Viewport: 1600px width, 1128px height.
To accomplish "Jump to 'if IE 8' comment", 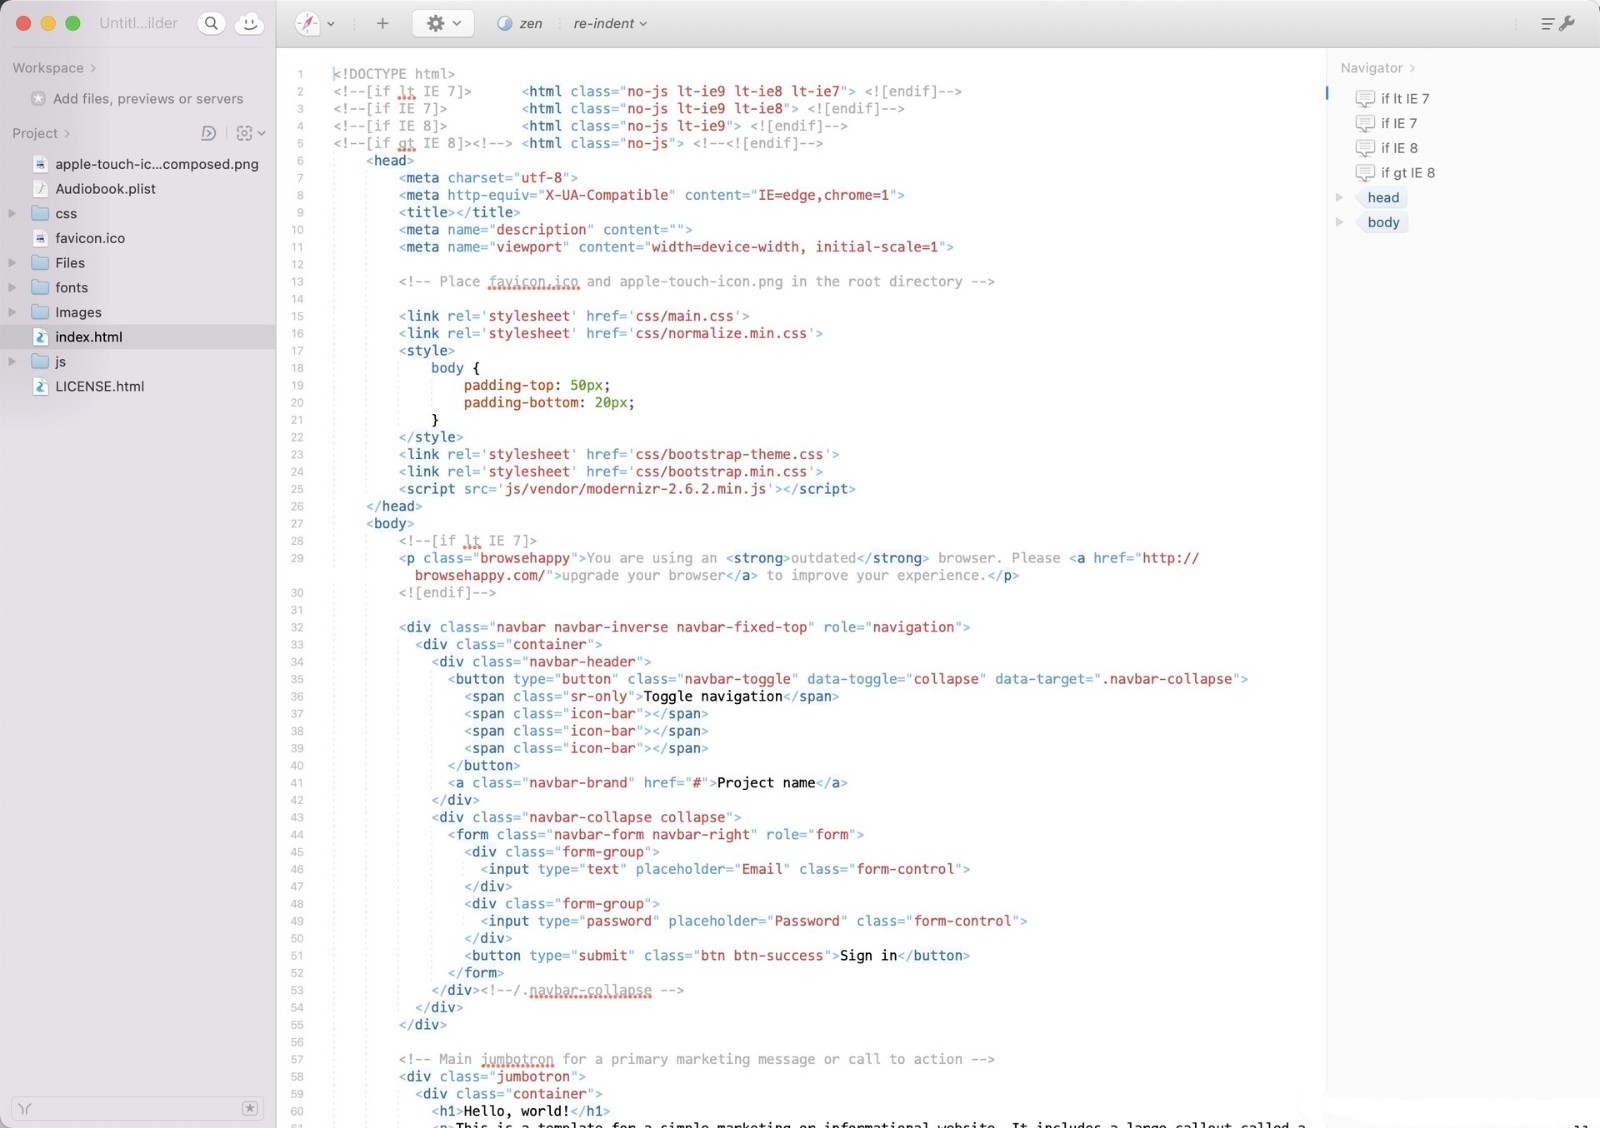I will 1399,148.
